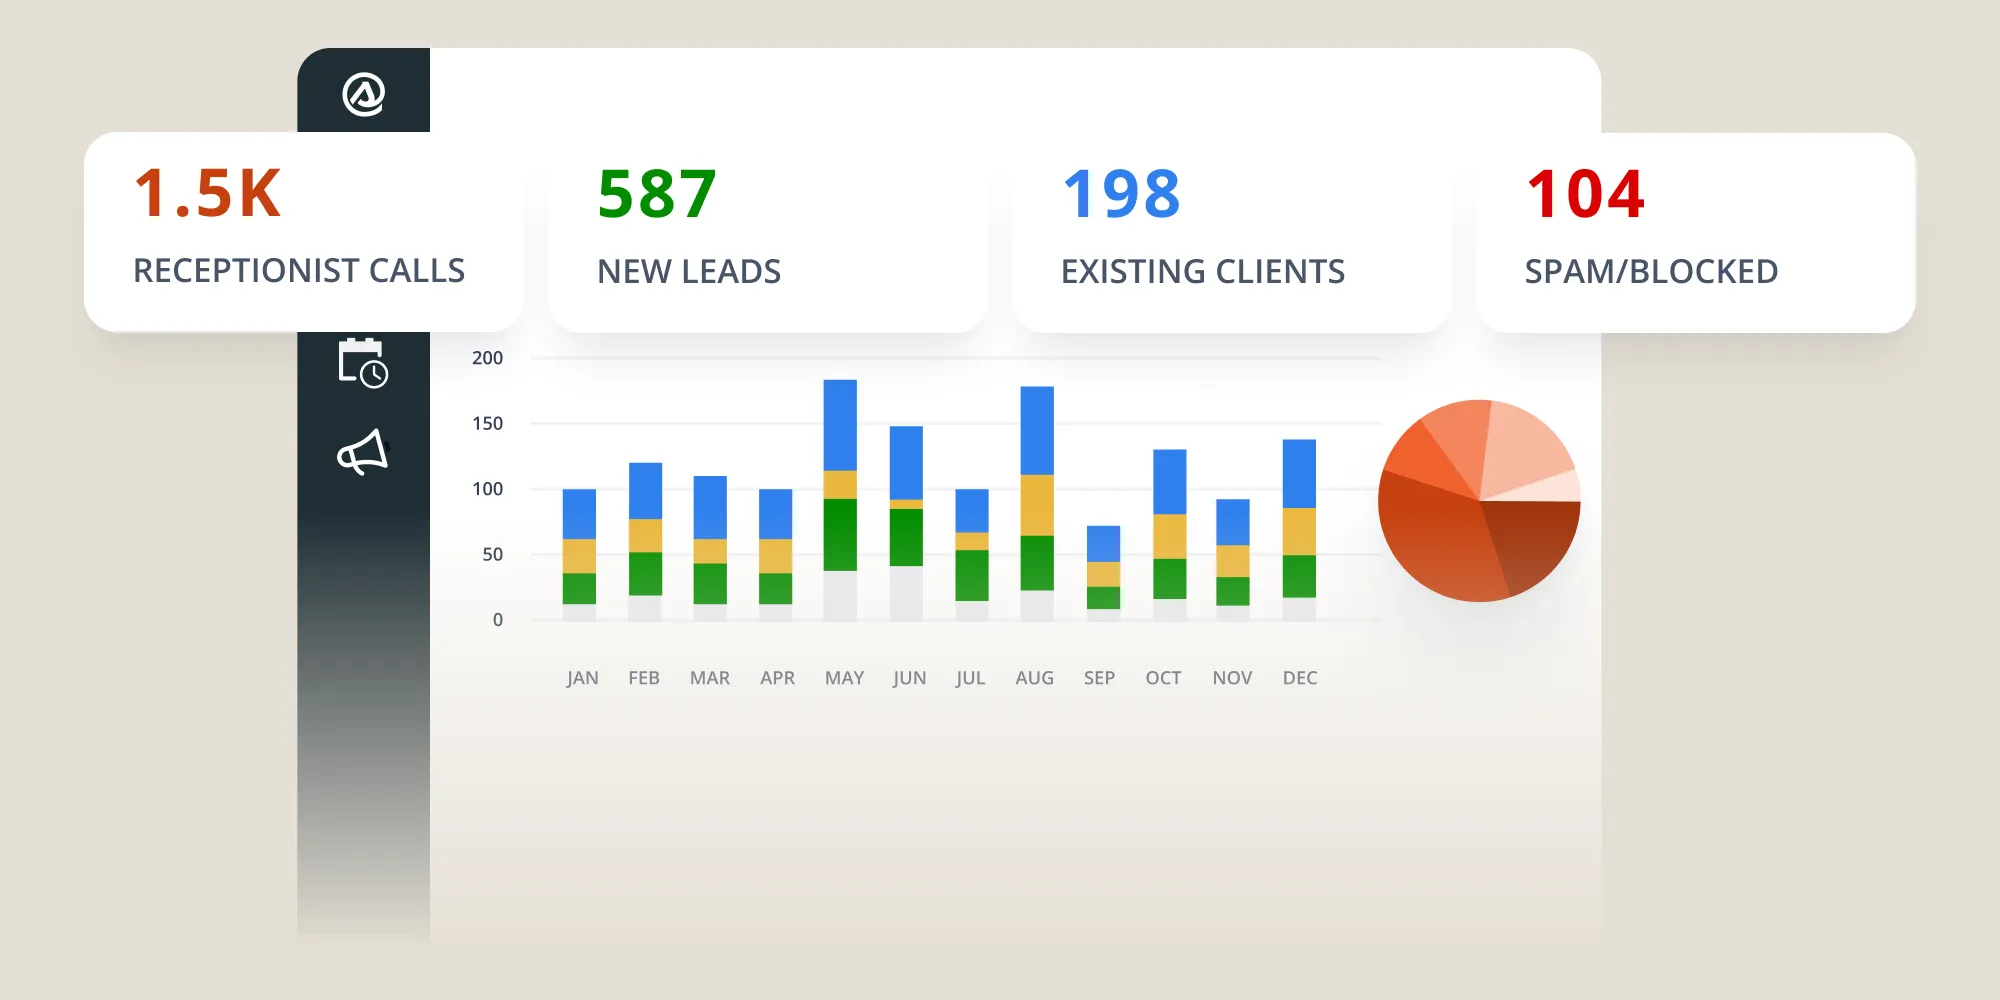View the New Leads card
This screenshot has width=2000, height=1000.
(x=768, y=228)
